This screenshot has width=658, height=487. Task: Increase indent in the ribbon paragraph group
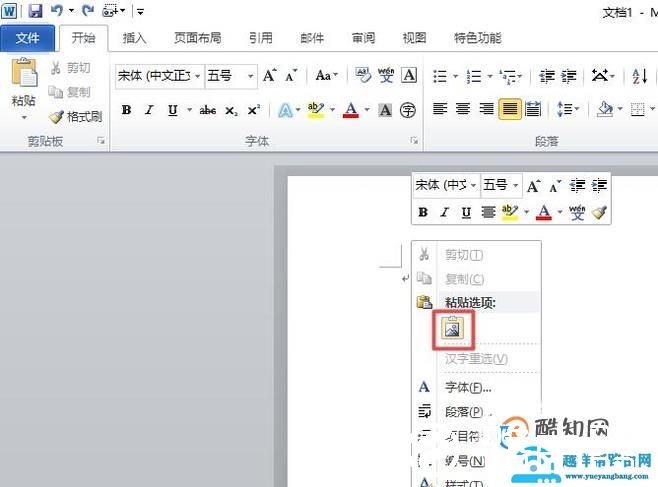click(x=569, y=76)
